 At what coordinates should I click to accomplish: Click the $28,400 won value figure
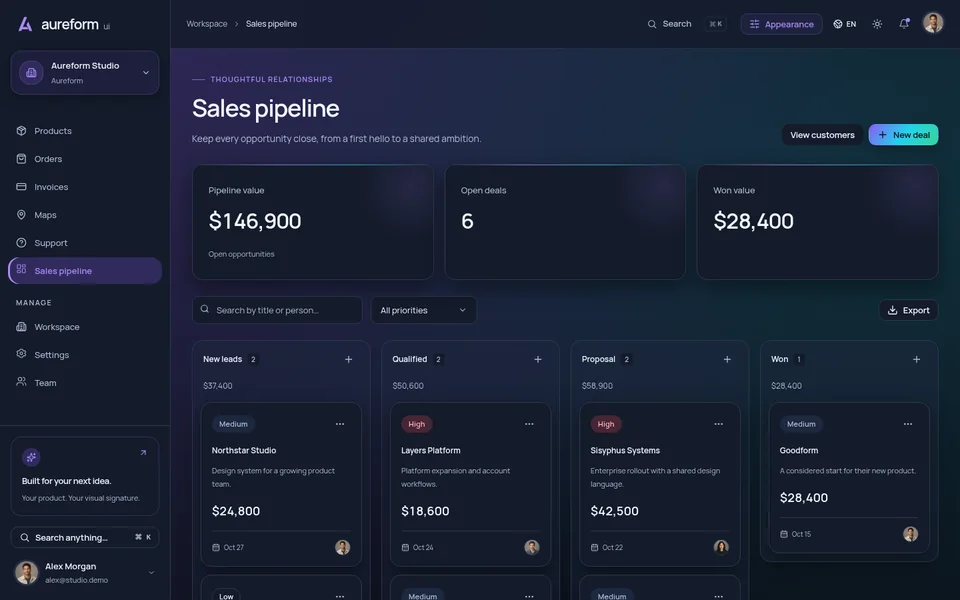(753, 221)
